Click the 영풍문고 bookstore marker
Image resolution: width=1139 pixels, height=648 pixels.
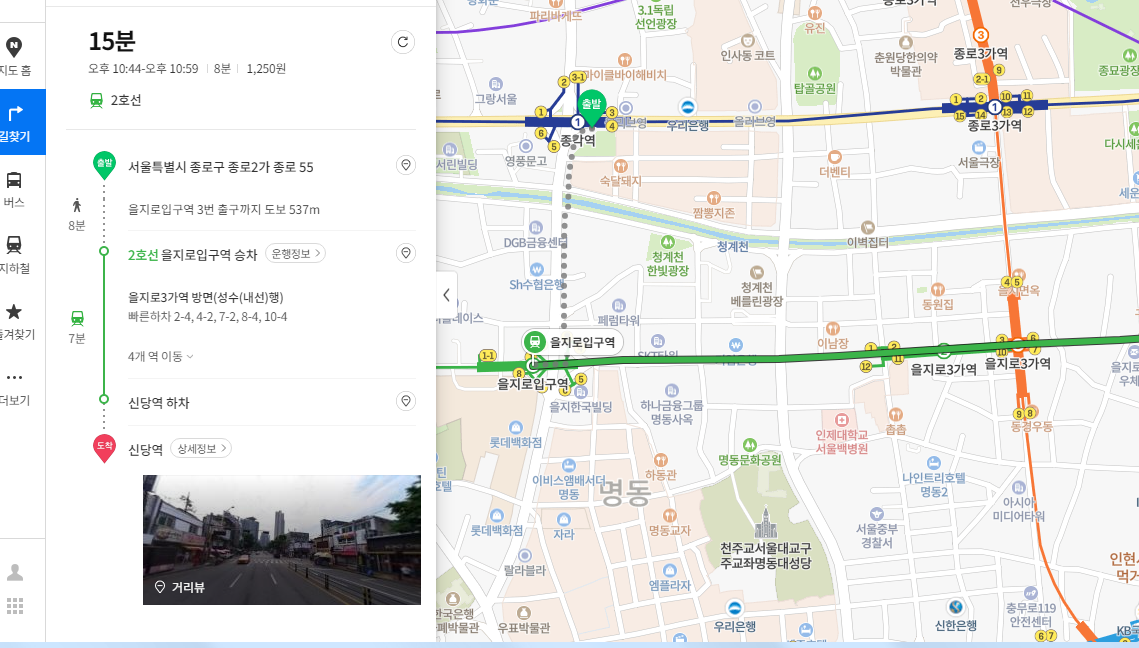526,146
